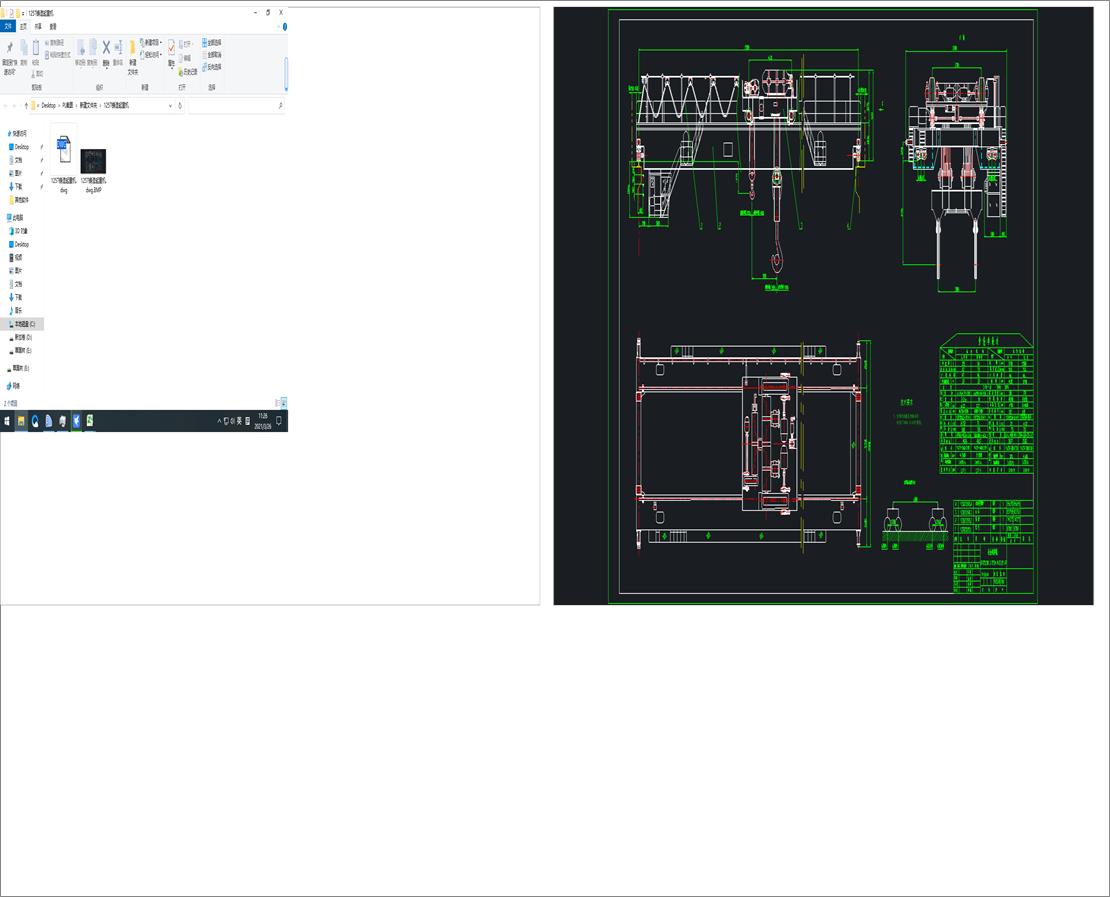Show hidden system tray icons

(x=219, y=421)
